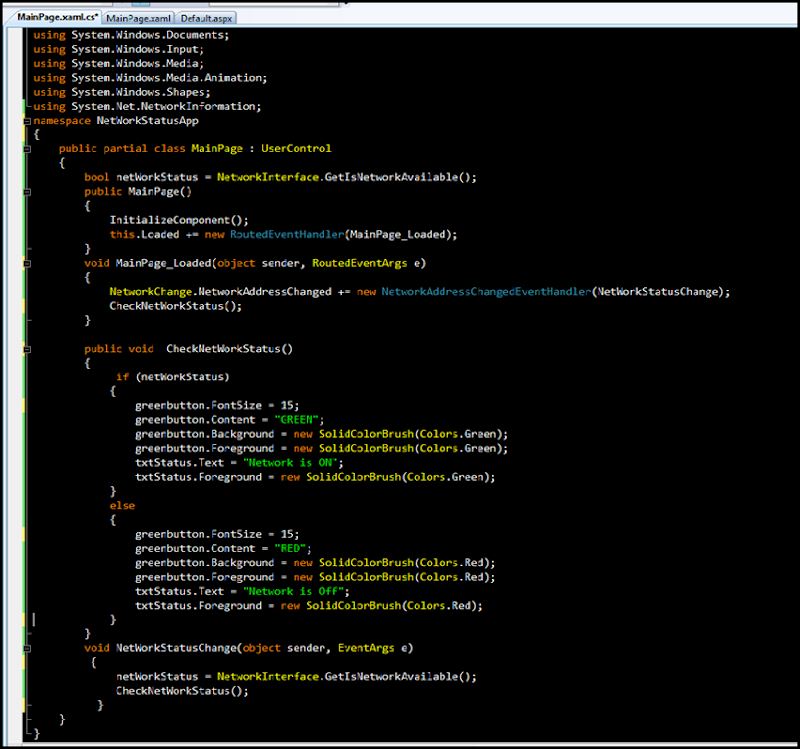Fold the NetWorkStatusChange method block

[28, 648]
